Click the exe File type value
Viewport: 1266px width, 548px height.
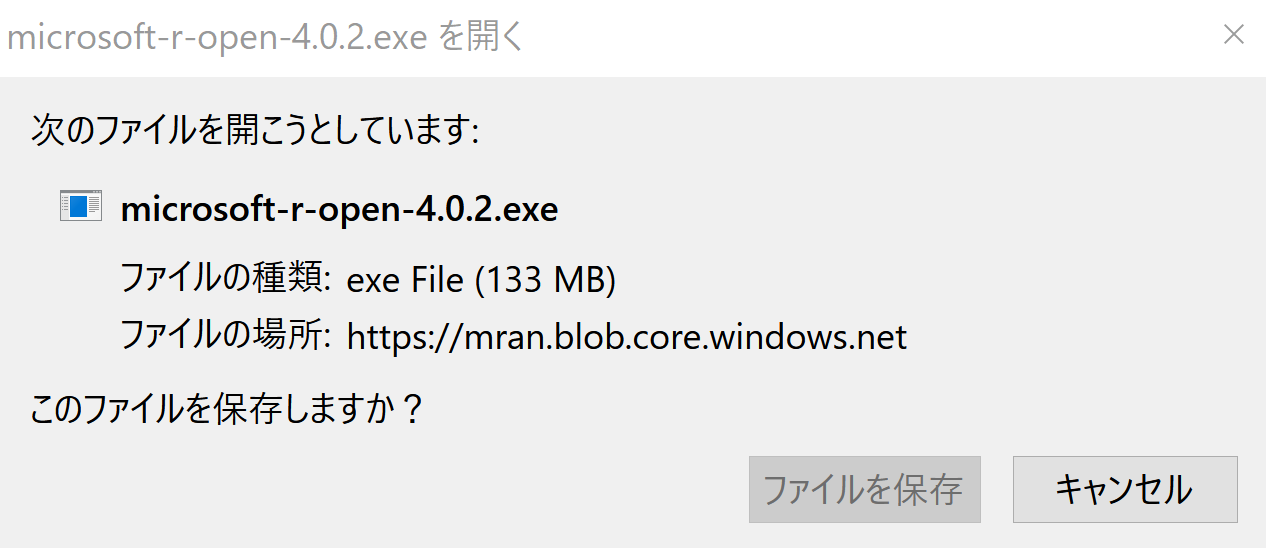405,280
